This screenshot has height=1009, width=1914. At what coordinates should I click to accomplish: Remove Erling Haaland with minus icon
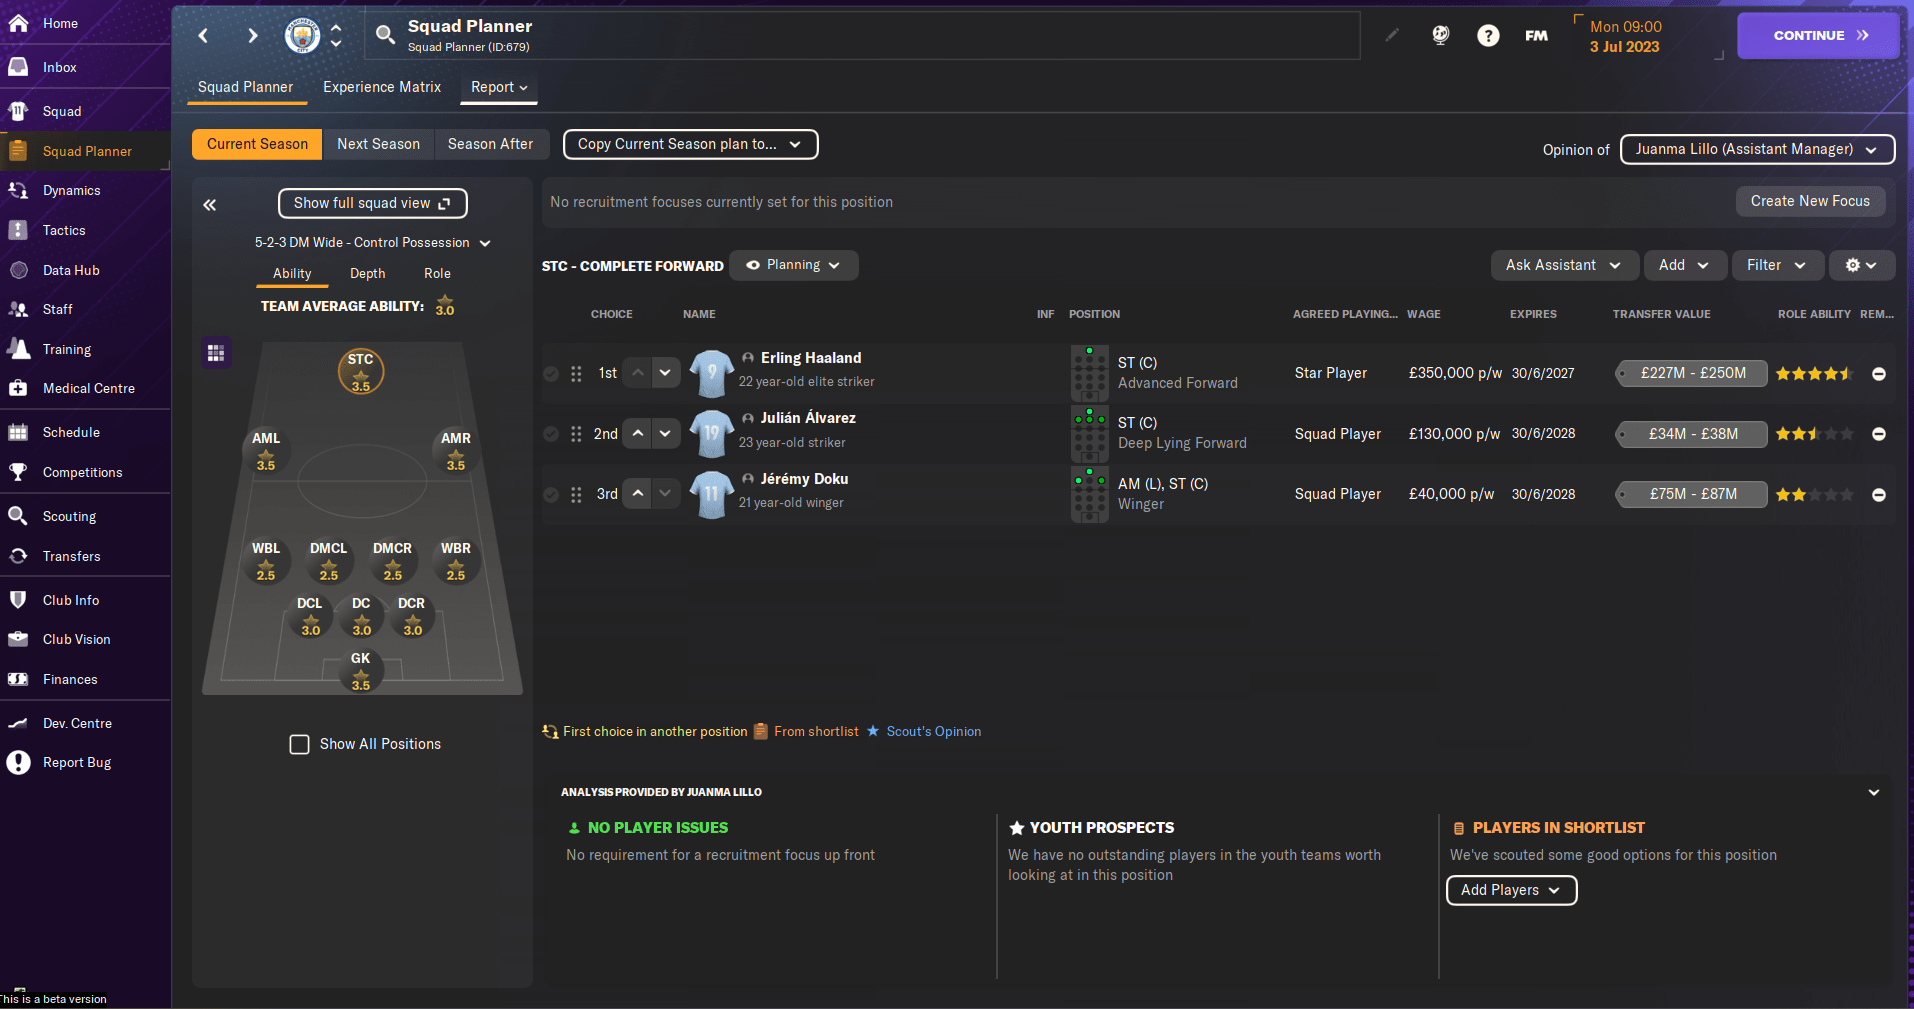(1878, 374)
